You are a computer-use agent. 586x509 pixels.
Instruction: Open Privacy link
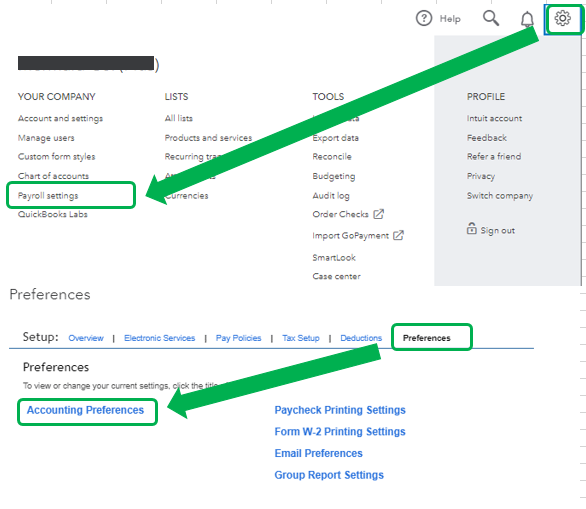tap(481, 176)
